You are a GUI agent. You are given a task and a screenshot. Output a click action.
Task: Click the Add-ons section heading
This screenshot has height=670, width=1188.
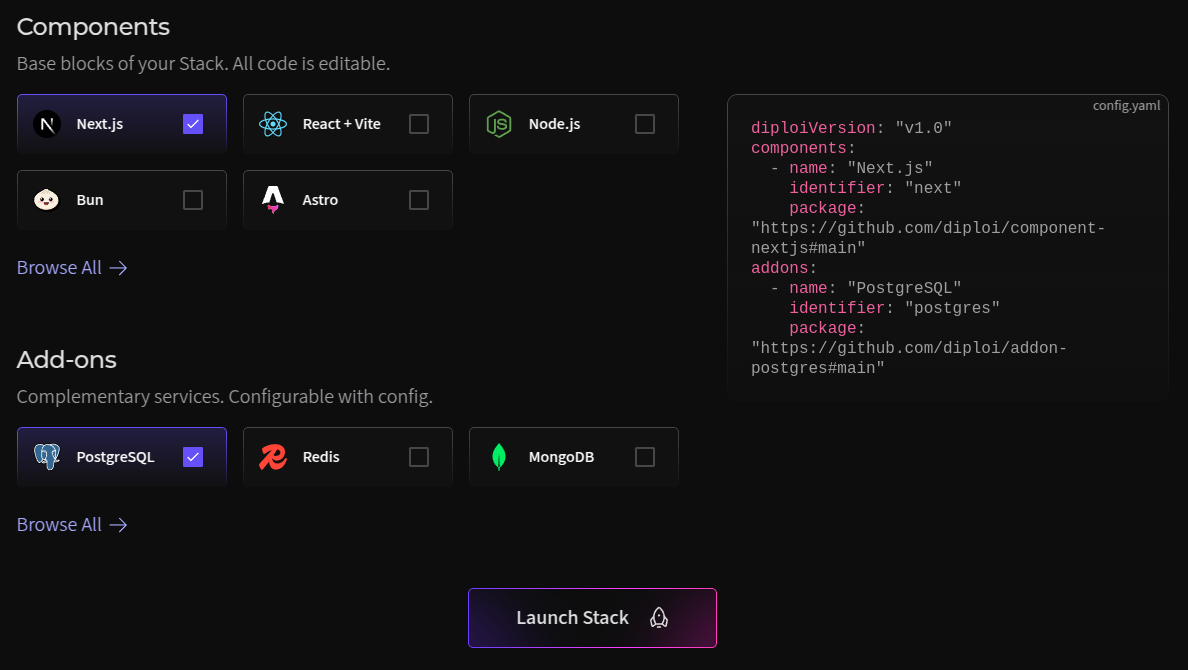point(67,359)
